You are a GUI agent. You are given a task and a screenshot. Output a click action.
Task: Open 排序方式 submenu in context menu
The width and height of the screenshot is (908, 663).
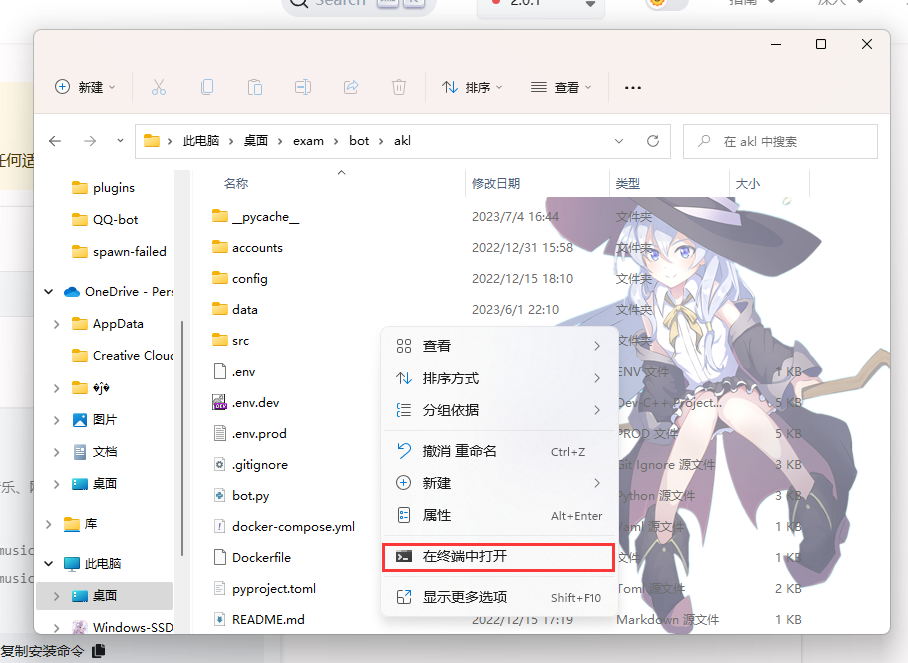(x=499, y=378)
